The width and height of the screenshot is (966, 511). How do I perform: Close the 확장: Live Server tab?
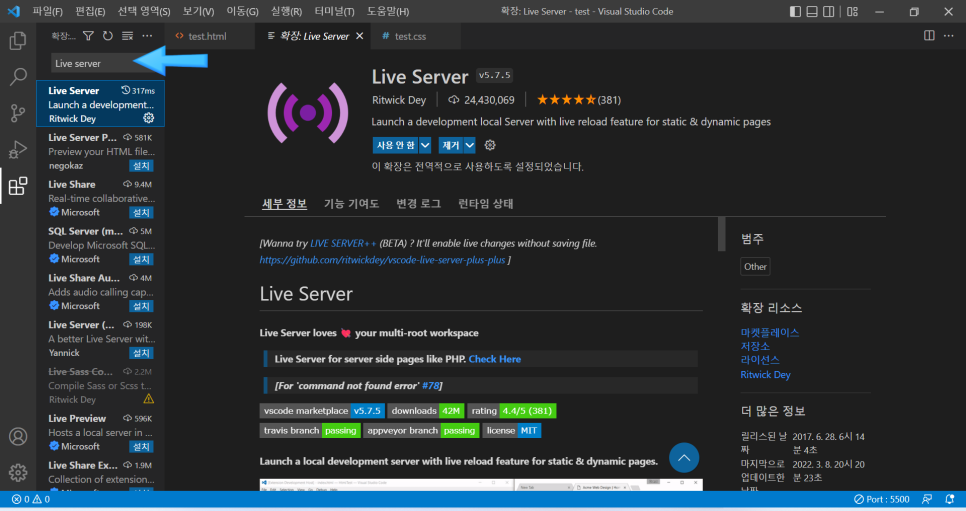[360, 36]
